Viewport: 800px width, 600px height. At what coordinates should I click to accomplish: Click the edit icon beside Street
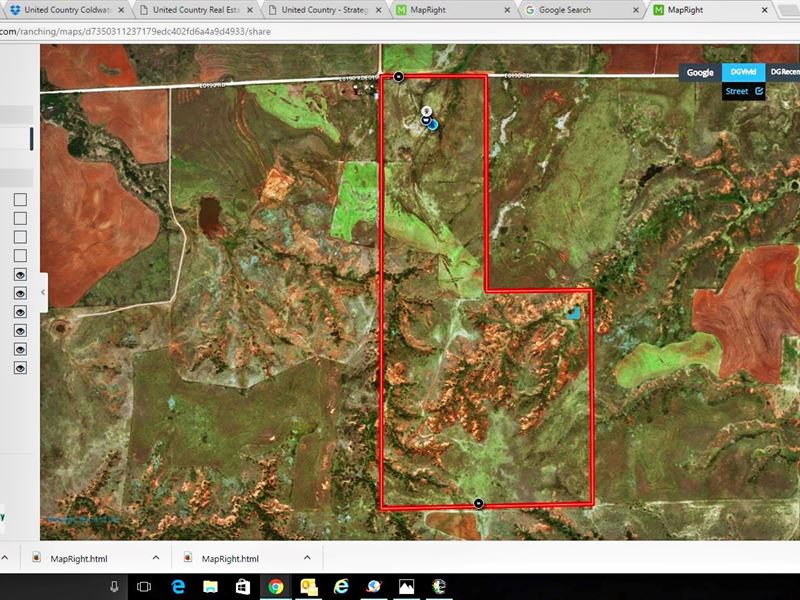(757, 91)
